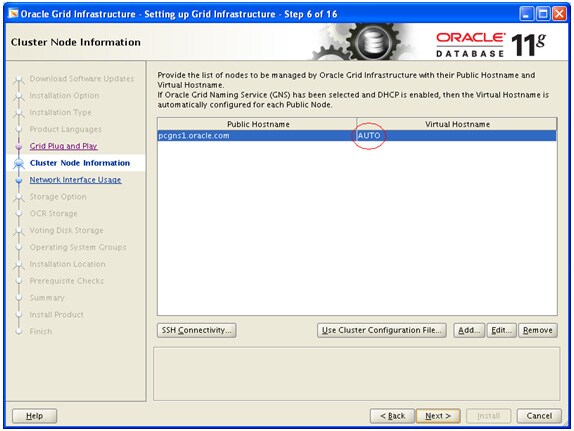
Task: Click the Storage Option step label
Action: pos(58,197)
